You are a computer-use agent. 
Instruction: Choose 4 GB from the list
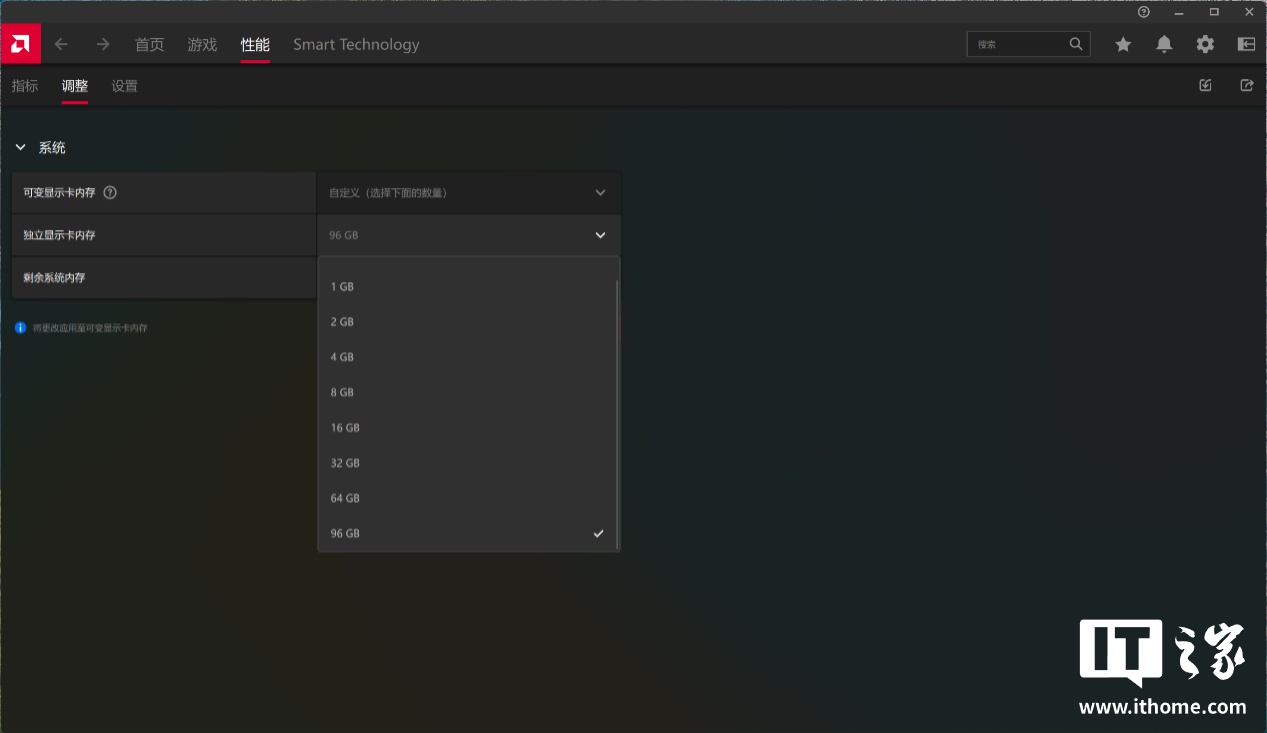tap(468, 357)
